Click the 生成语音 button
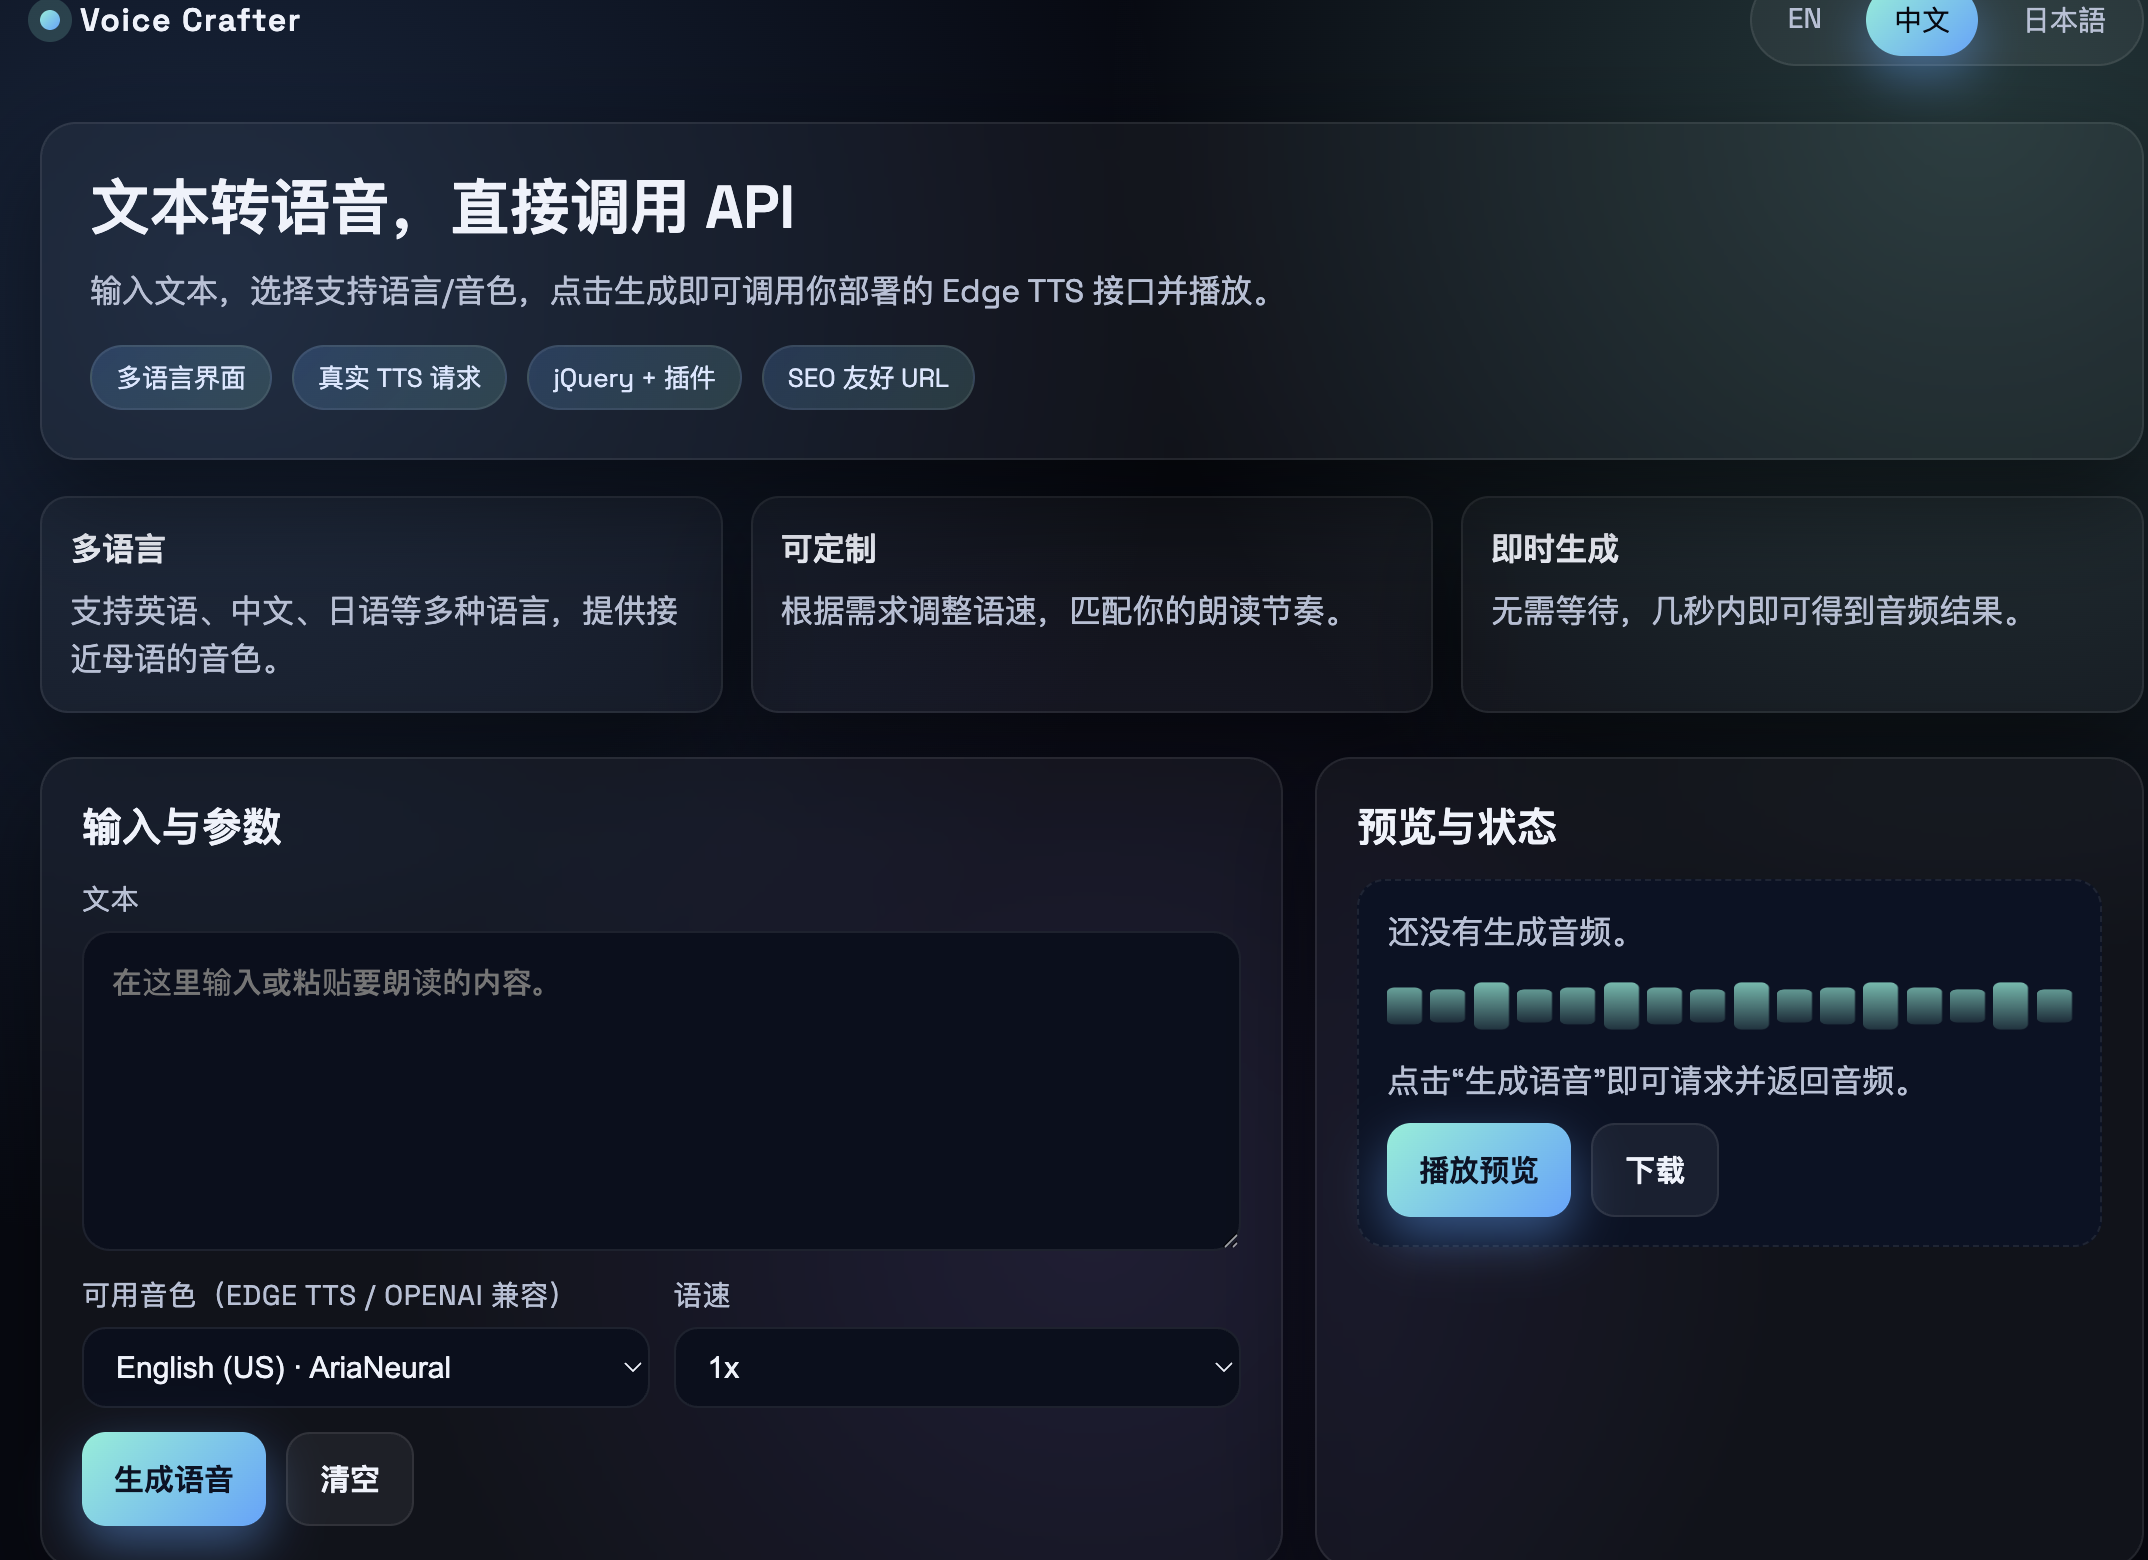This screenshot has width=2148, height=1560. (x=173, y=1478)
